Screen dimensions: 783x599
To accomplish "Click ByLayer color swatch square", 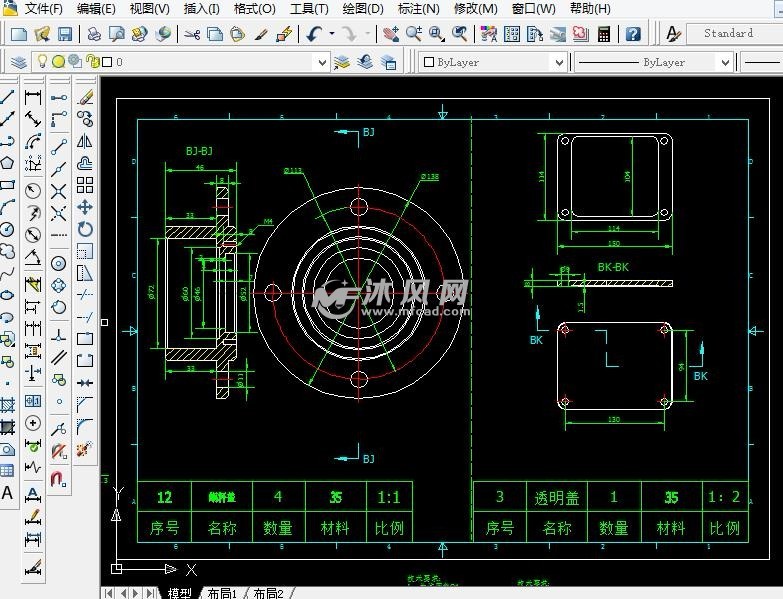I will tap(428, 62).
